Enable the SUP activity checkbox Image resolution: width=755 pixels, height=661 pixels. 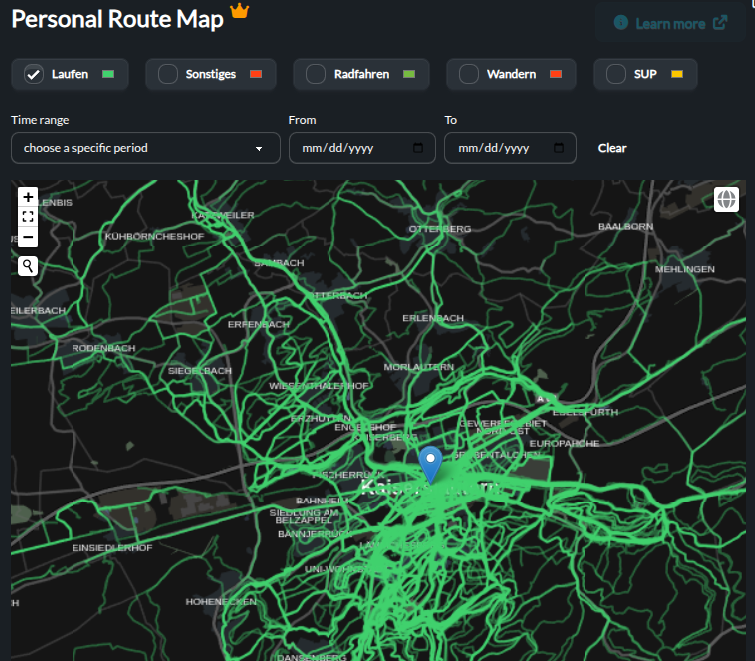point(616,74)
